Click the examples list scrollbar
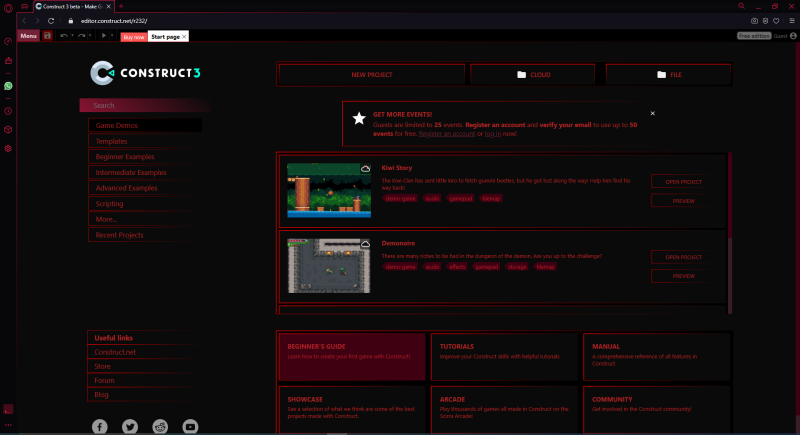The width and height of the screenshot is (800, 435). (730, 233)
